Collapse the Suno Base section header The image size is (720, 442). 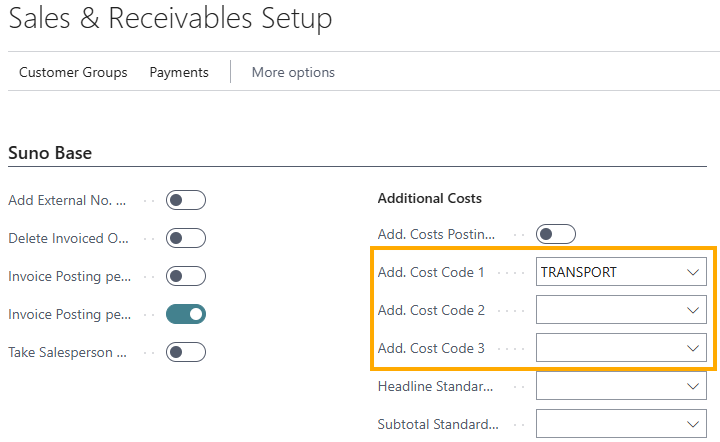click(50, 153)
